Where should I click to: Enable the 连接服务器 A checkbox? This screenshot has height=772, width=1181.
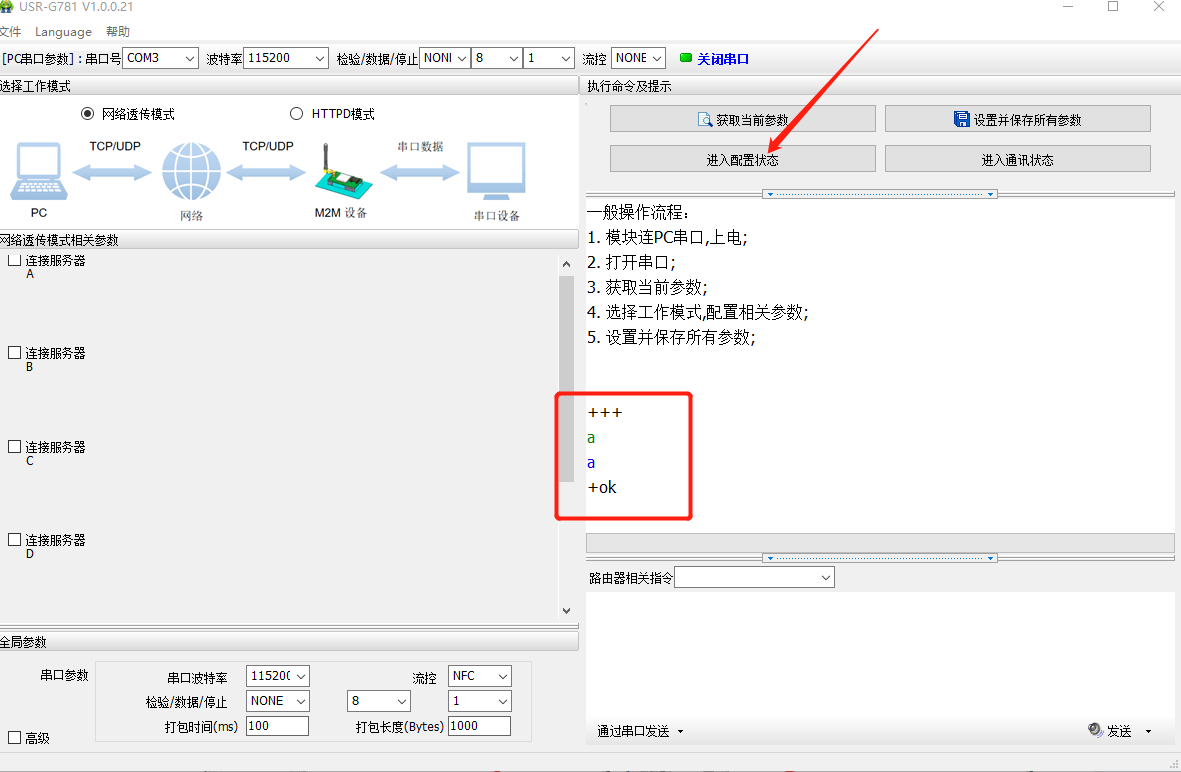click(15, 261)
